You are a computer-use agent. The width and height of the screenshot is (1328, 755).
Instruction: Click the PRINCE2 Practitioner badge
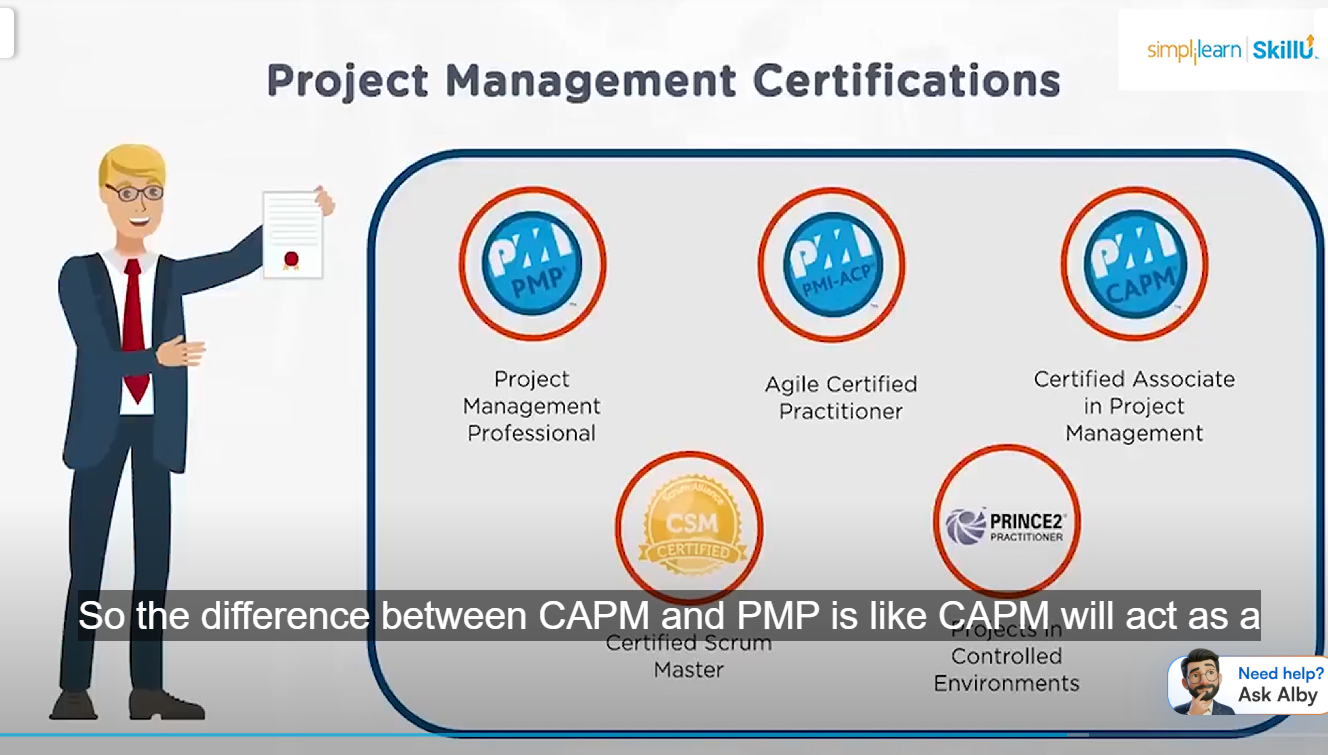(x=1007, y=521)
